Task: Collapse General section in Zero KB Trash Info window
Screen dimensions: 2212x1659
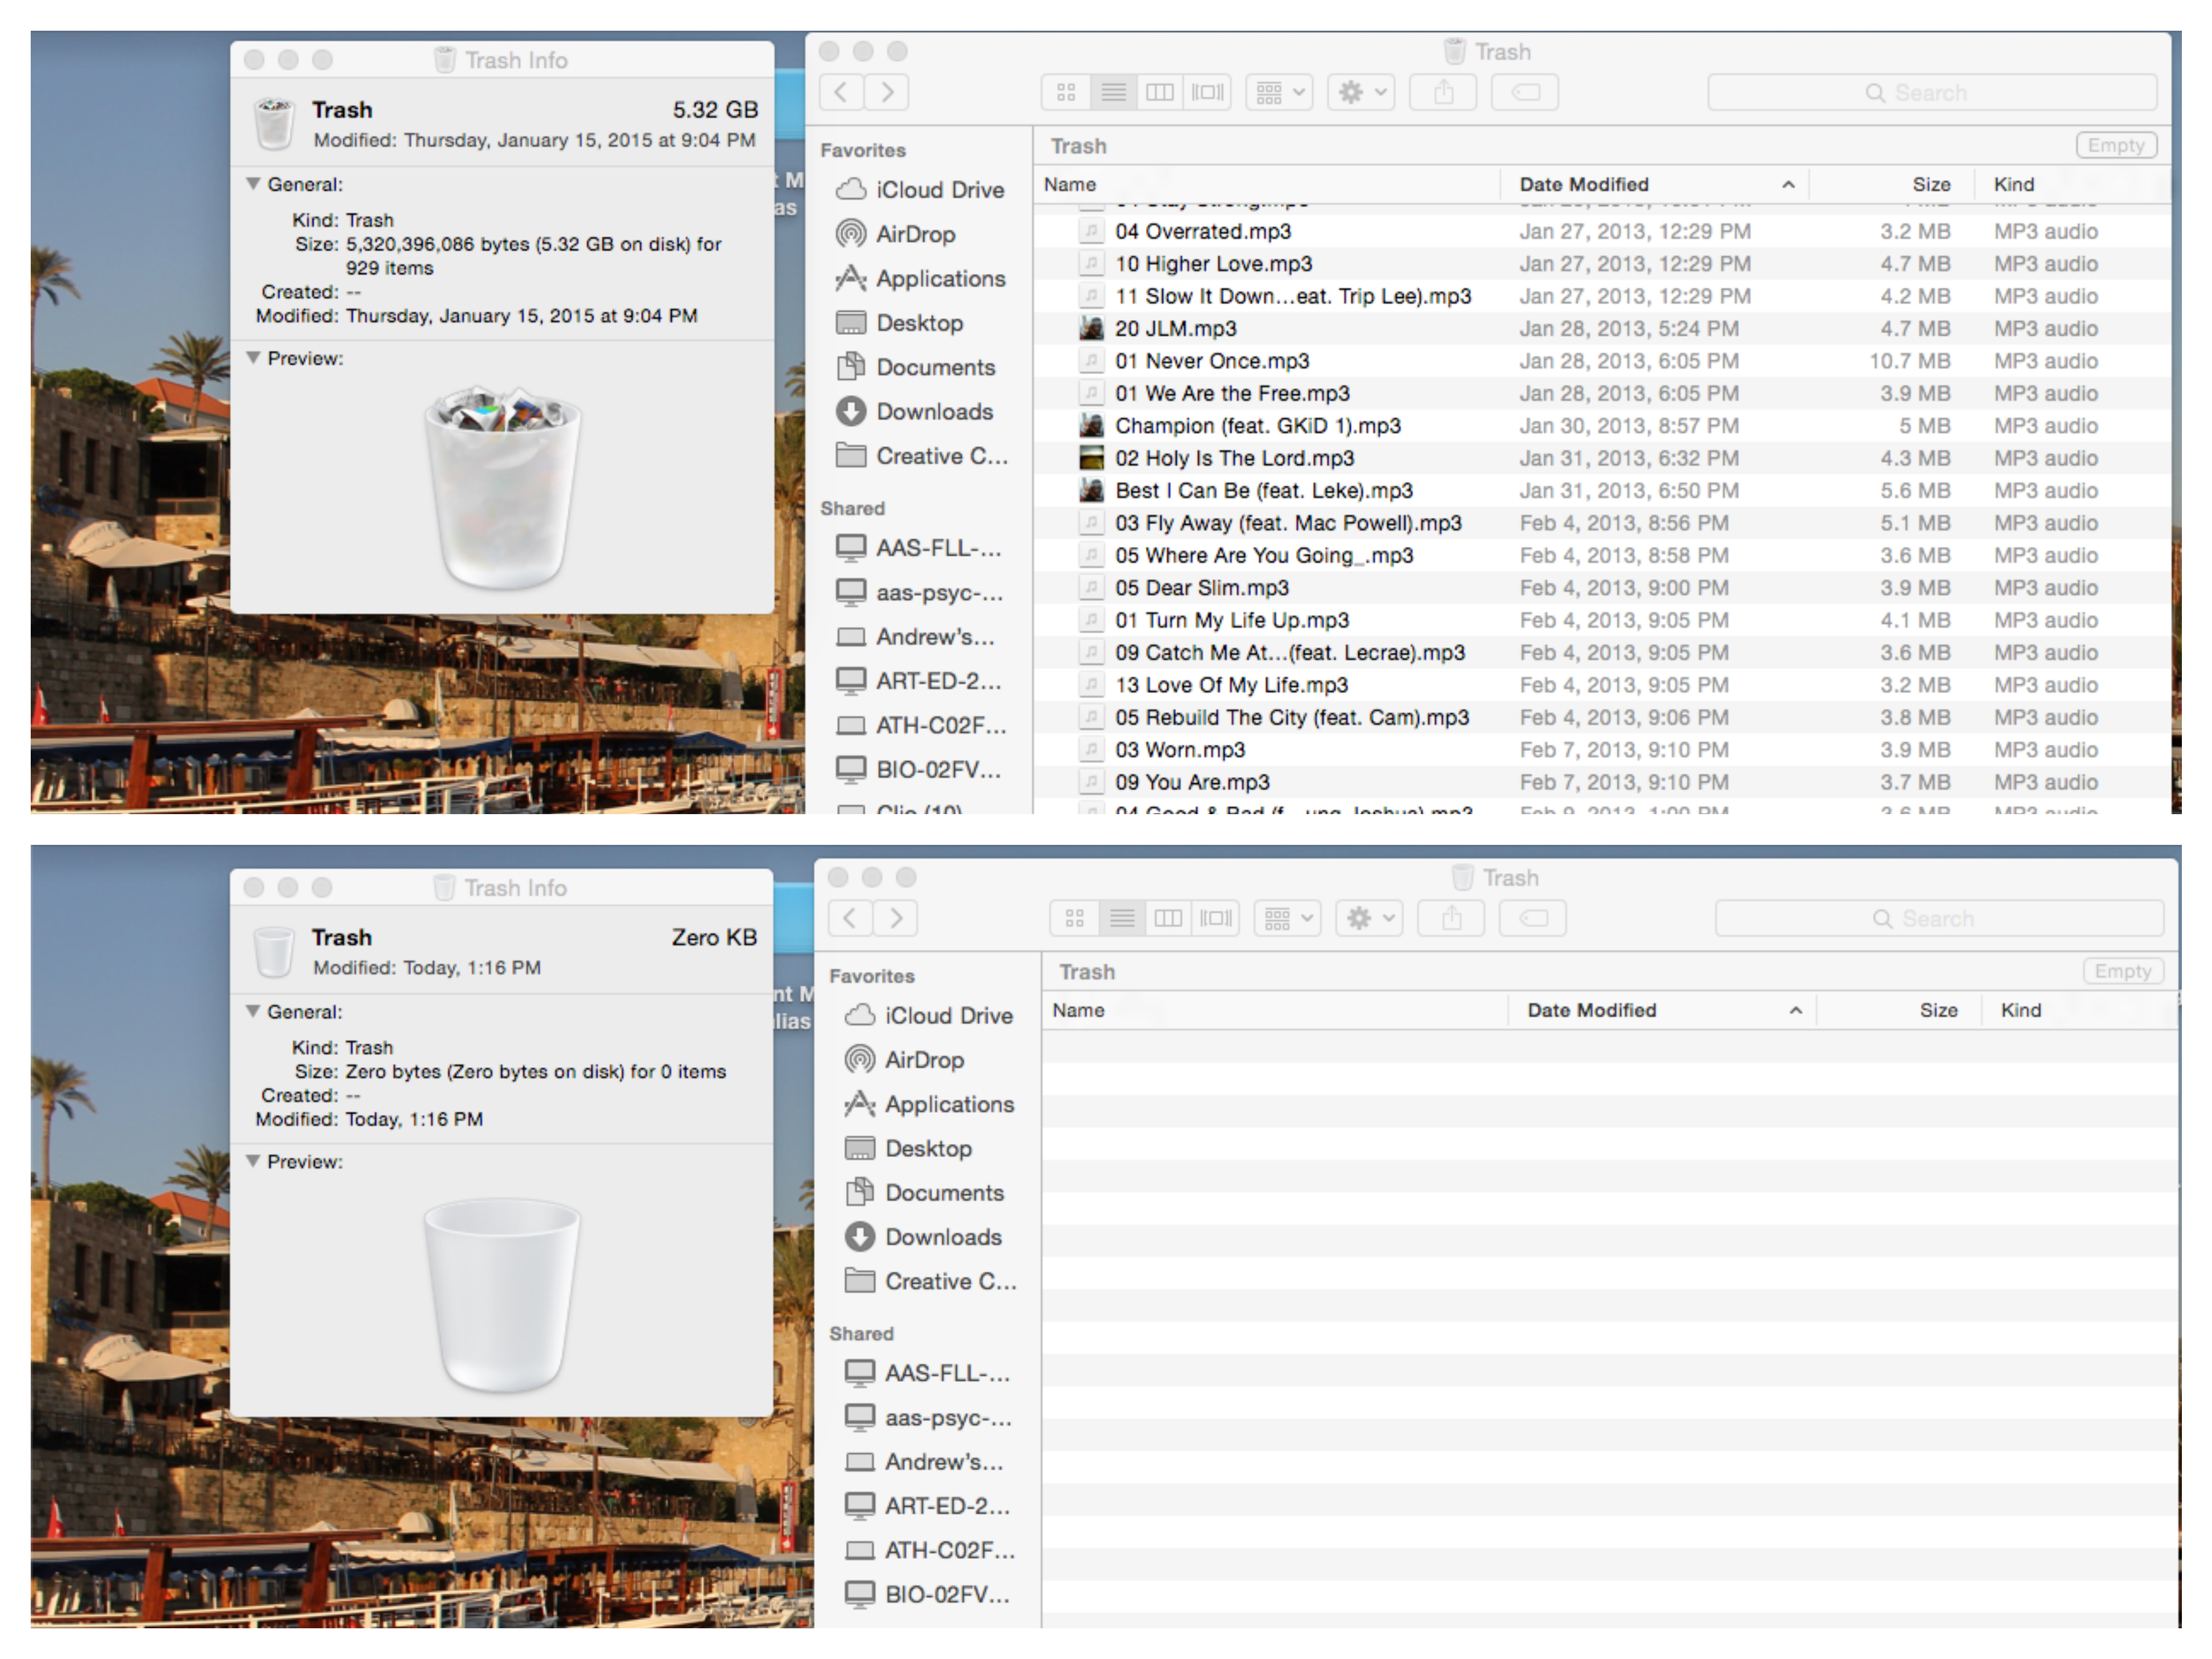Action: point(254,1011)
